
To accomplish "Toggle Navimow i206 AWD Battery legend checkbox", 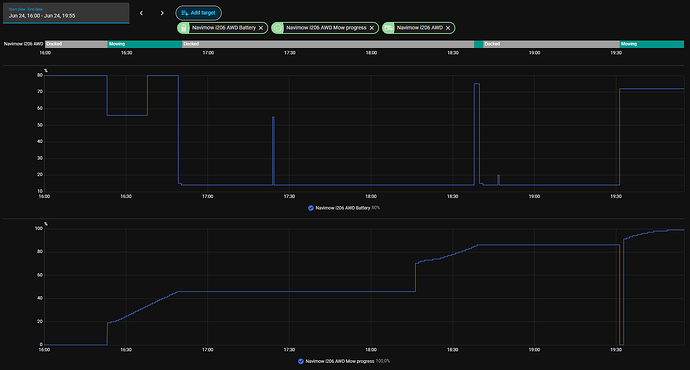I will point(311,208).
